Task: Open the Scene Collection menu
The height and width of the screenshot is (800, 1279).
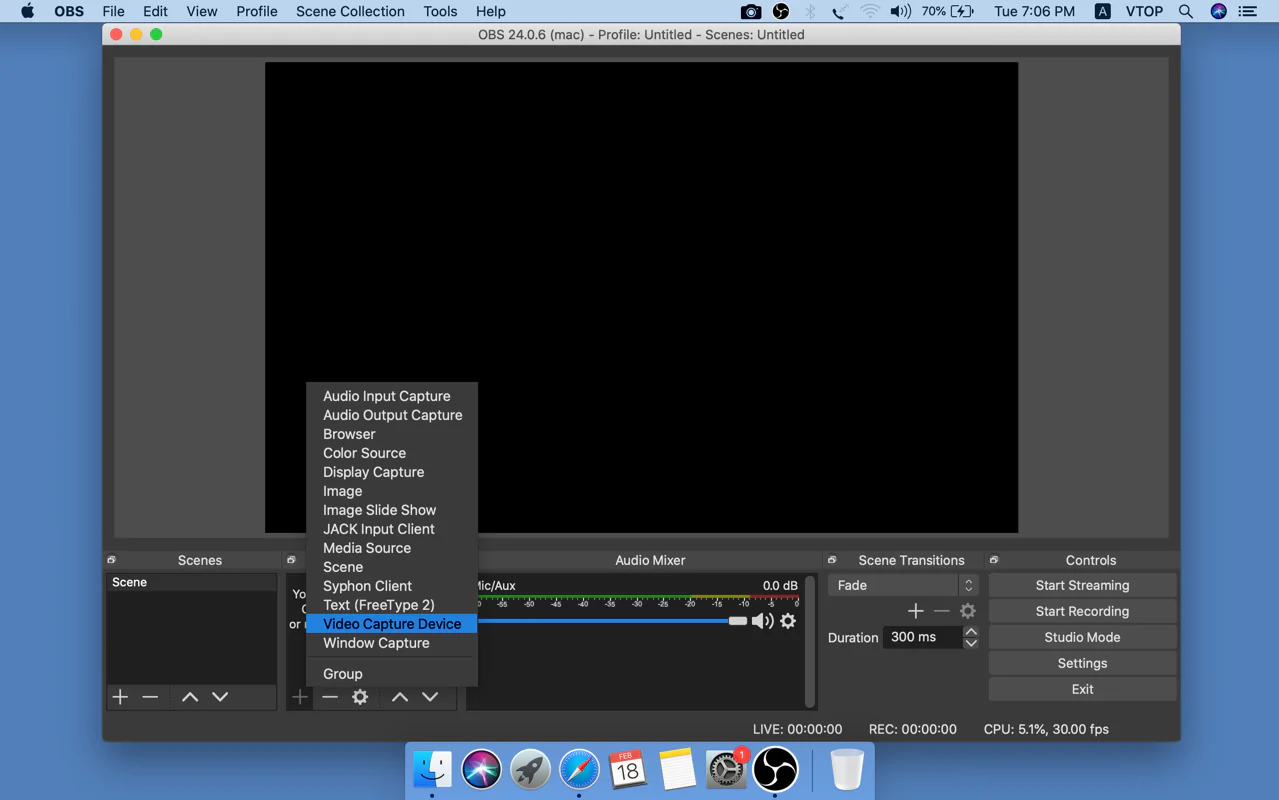Action: pyautogui.click(x=350, y=11)
